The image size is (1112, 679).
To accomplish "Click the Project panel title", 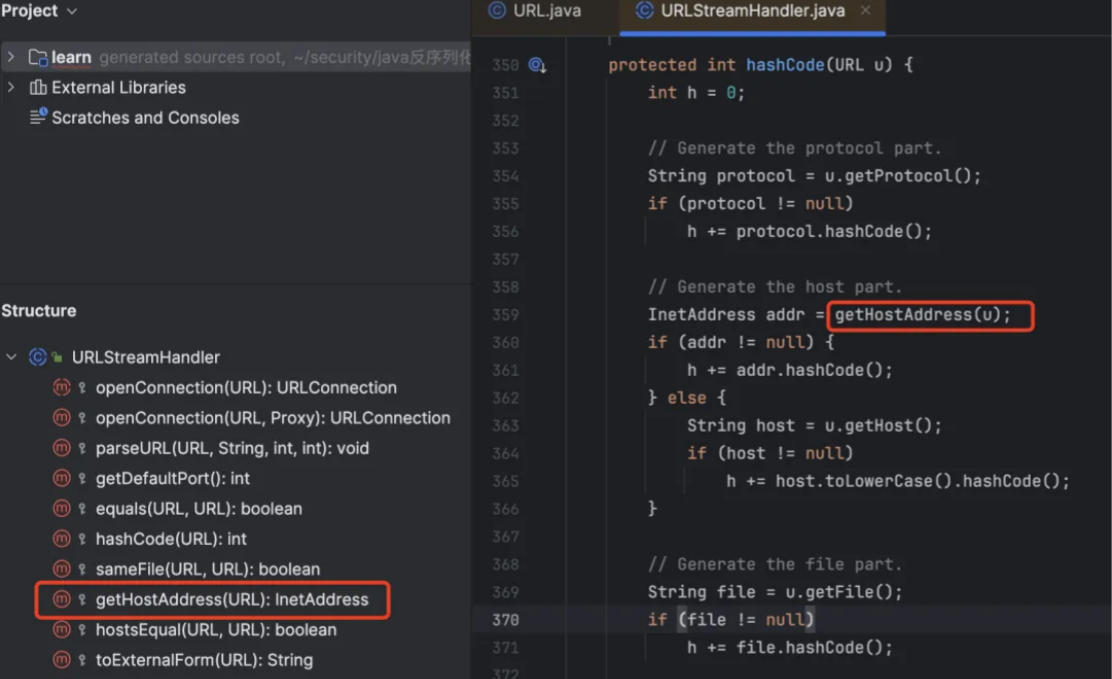I will [x=30, y=11].
